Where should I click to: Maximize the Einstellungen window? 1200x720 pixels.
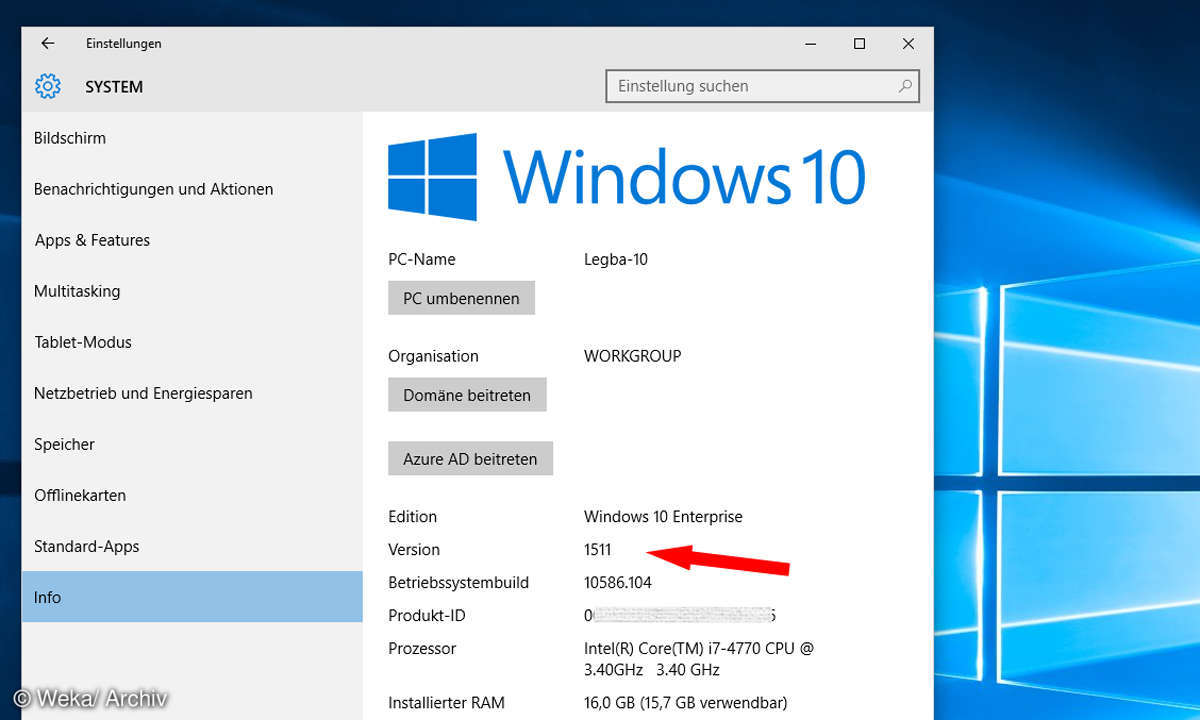859,44
